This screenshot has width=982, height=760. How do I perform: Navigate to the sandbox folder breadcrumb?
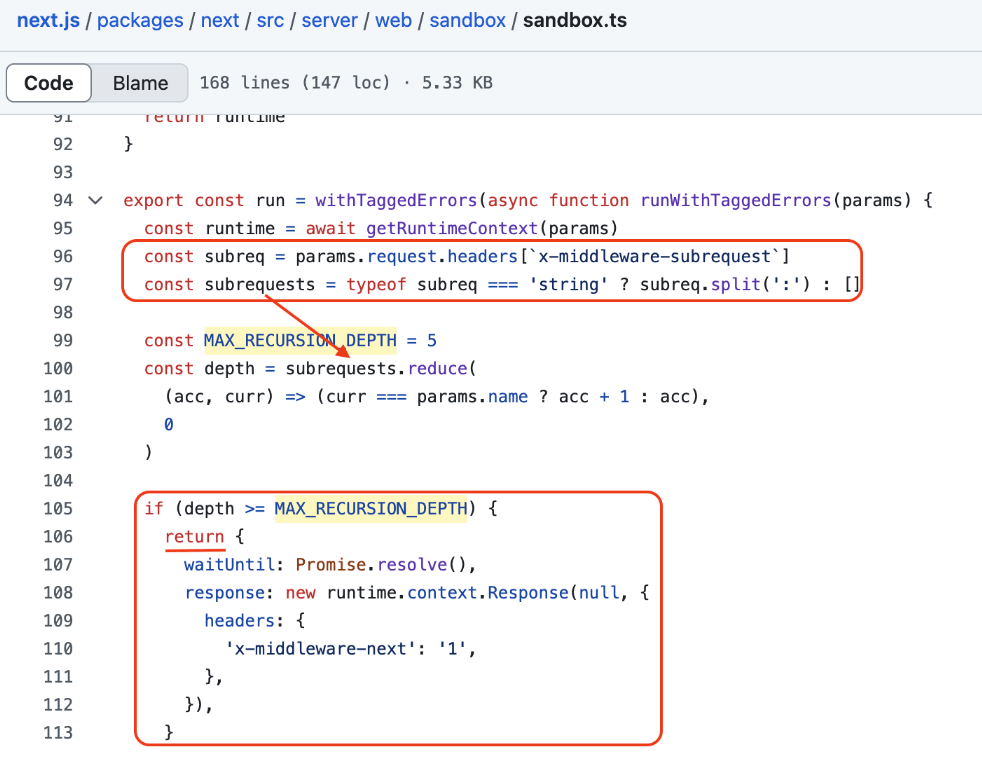pyautogui.click(x=467, y=20)
